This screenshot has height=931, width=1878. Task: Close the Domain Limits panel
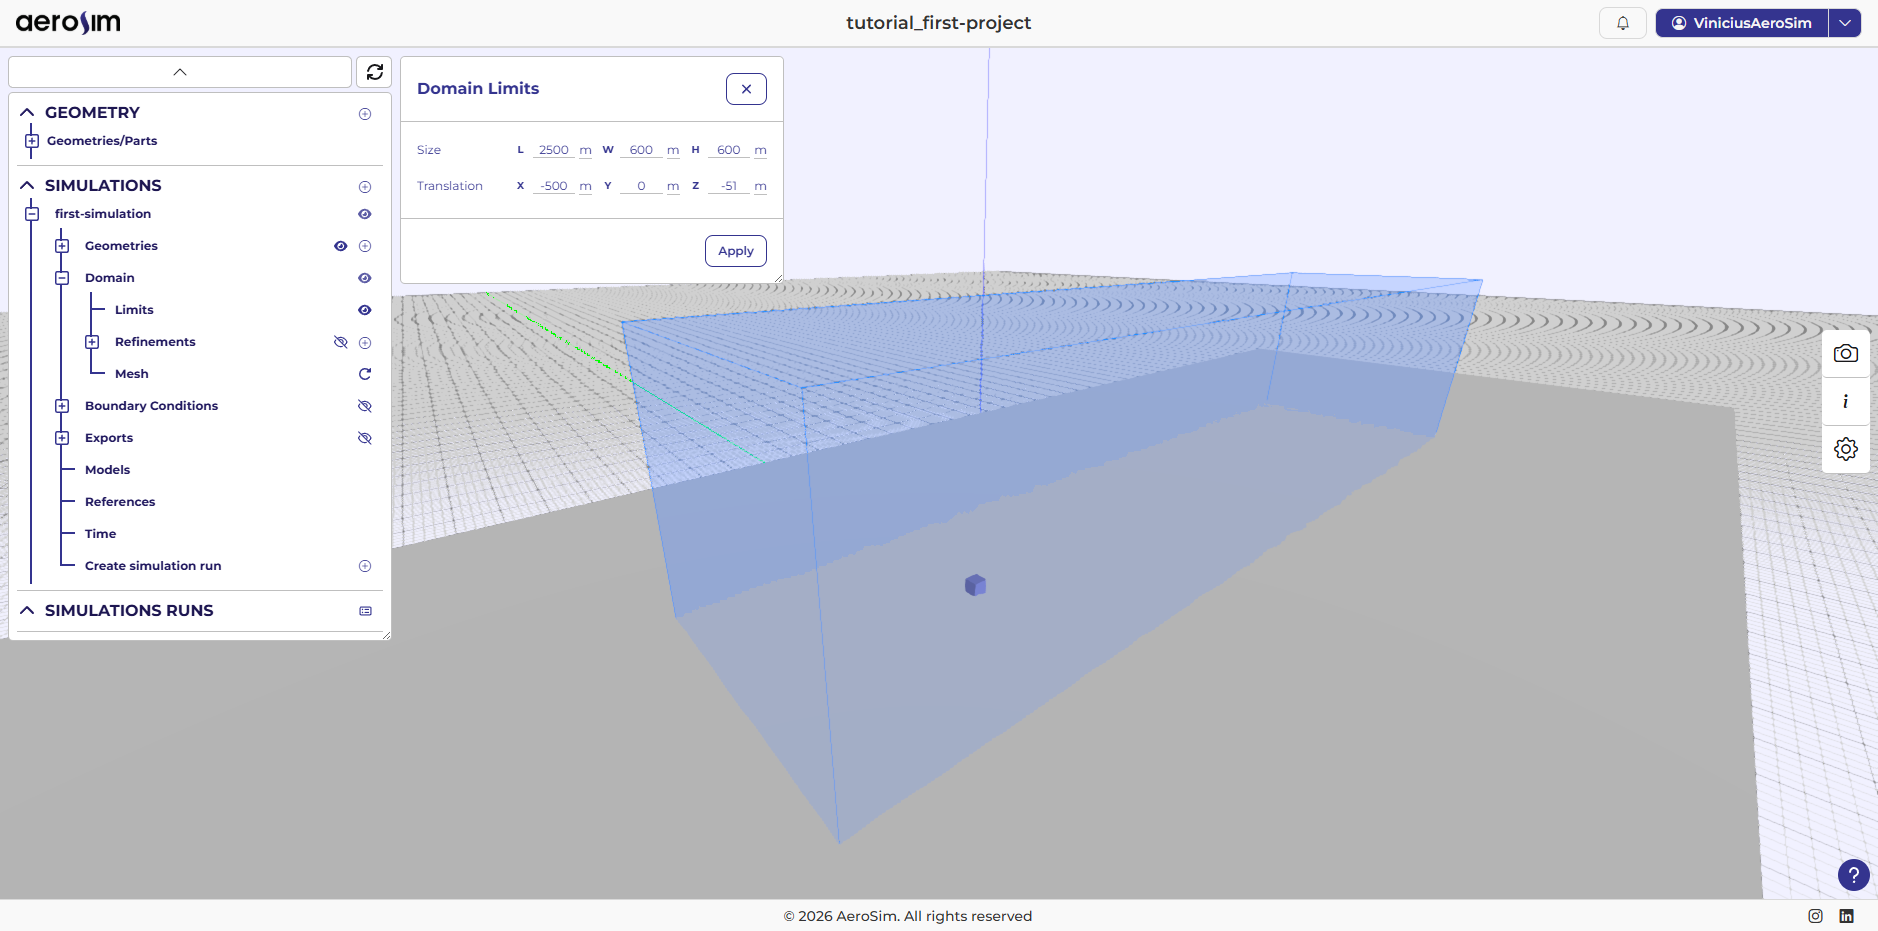(746, 89)
